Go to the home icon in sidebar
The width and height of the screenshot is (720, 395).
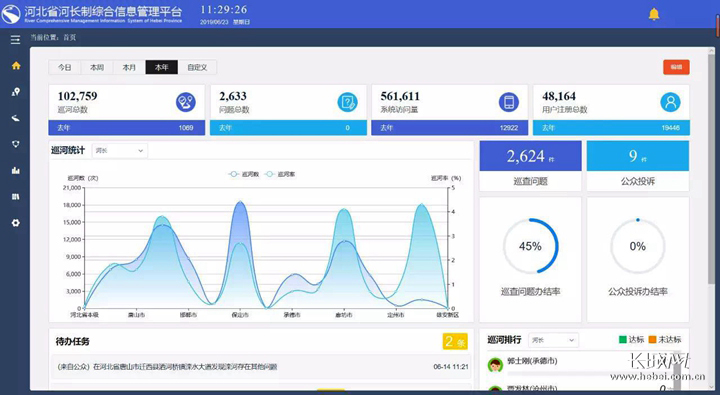coord(16,66)
